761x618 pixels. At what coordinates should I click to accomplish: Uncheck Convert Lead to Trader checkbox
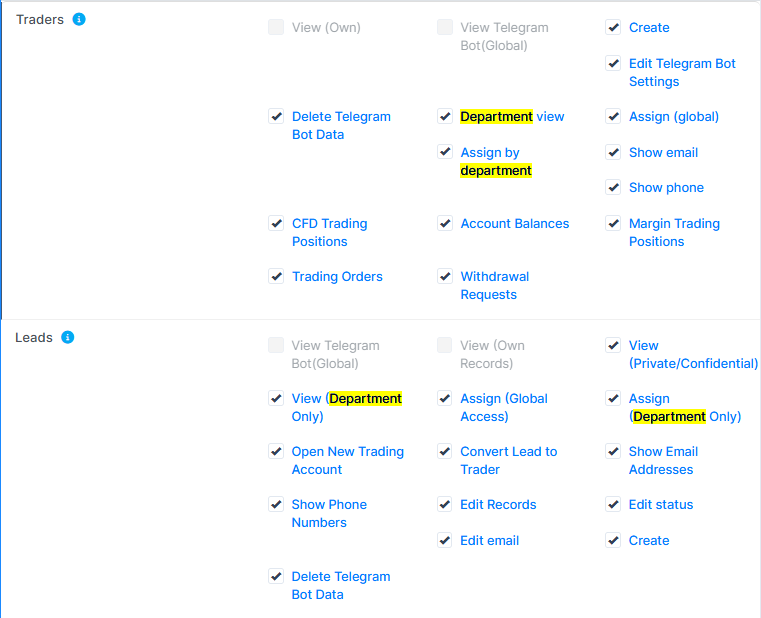(x=445, y=452)
